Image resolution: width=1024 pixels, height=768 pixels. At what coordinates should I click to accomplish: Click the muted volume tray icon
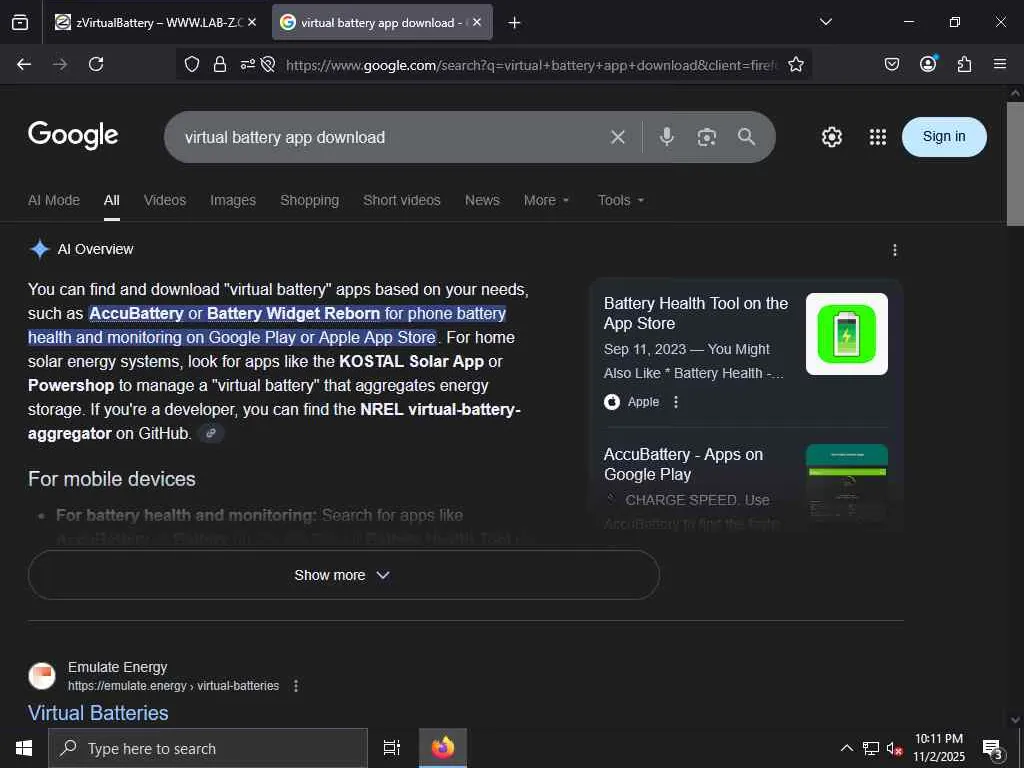coord(894,748)
